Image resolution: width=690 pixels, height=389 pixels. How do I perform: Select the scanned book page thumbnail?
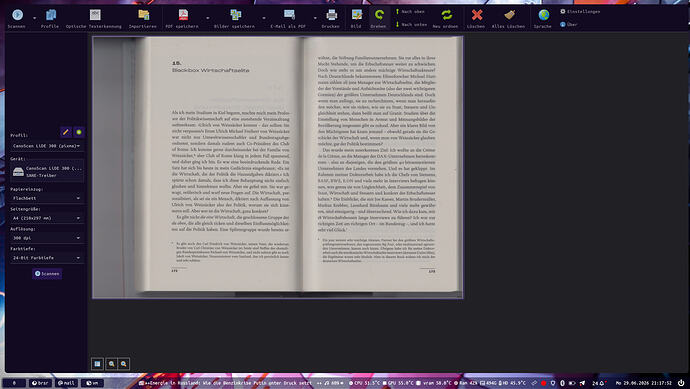278,167
